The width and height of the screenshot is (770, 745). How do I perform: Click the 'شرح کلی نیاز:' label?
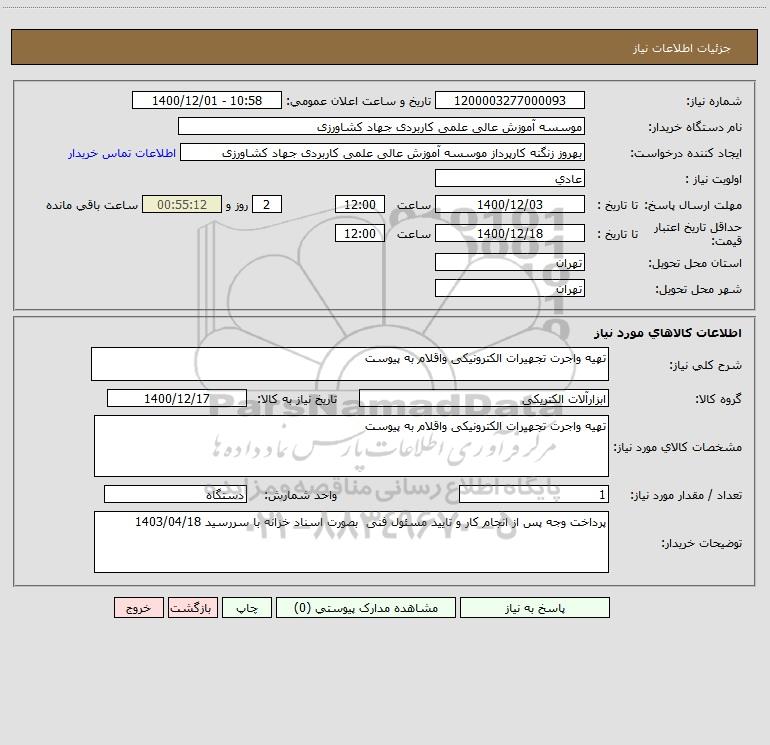tap(706, 365)
